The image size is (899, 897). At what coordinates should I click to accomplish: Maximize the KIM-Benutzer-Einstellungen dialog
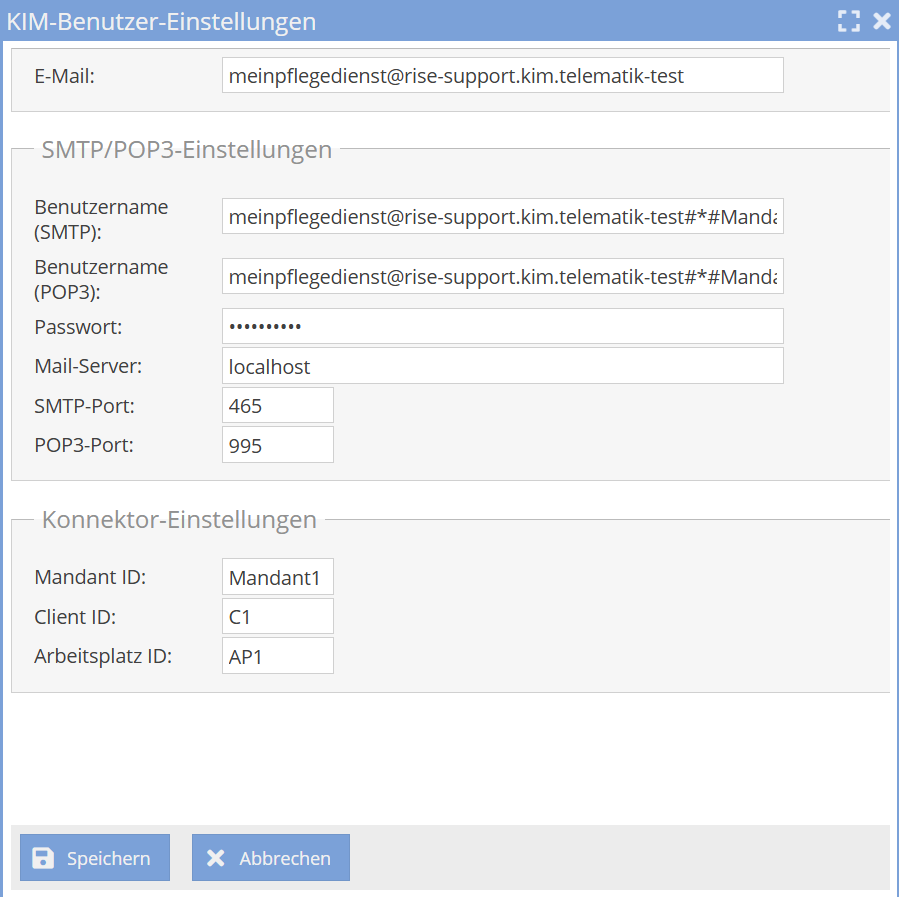[849, 21]
